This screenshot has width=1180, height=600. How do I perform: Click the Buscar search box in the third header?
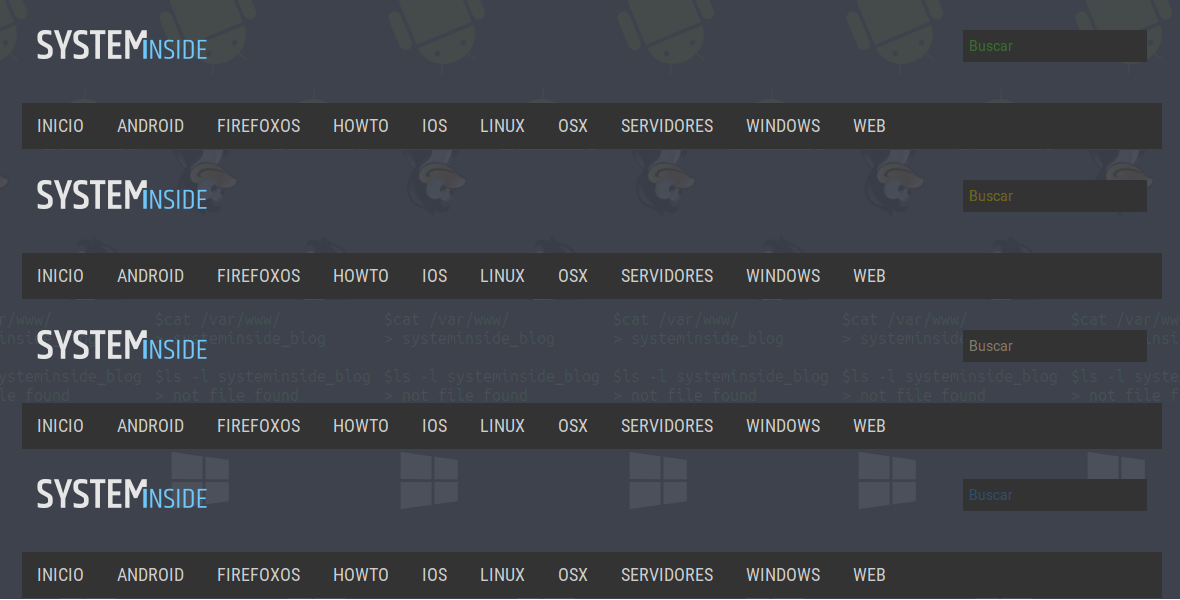(1054, 346)
